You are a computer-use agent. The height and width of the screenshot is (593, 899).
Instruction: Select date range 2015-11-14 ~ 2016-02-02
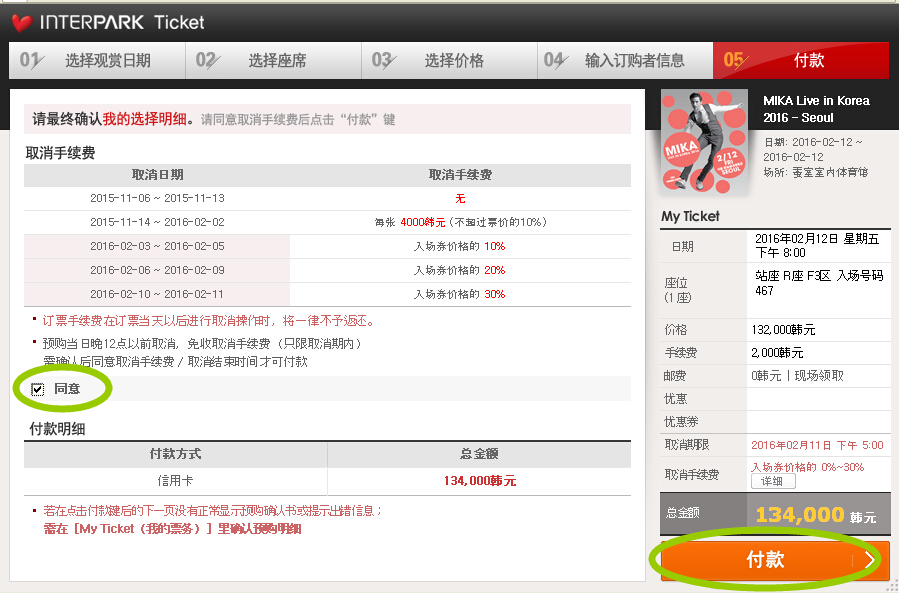157,223
